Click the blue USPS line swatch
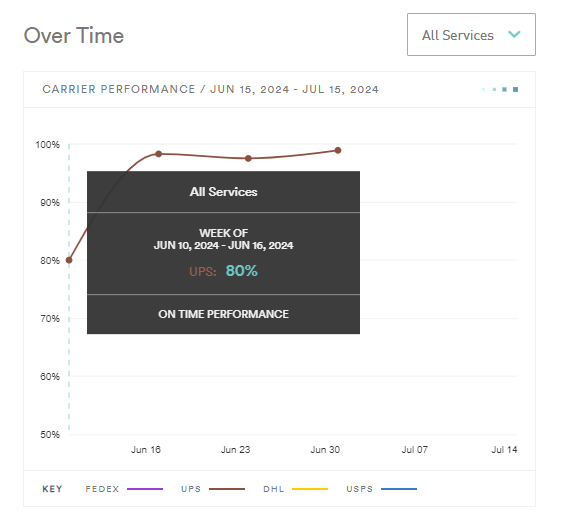This screenshot has height=531, width=561. [x=399, y=489]
